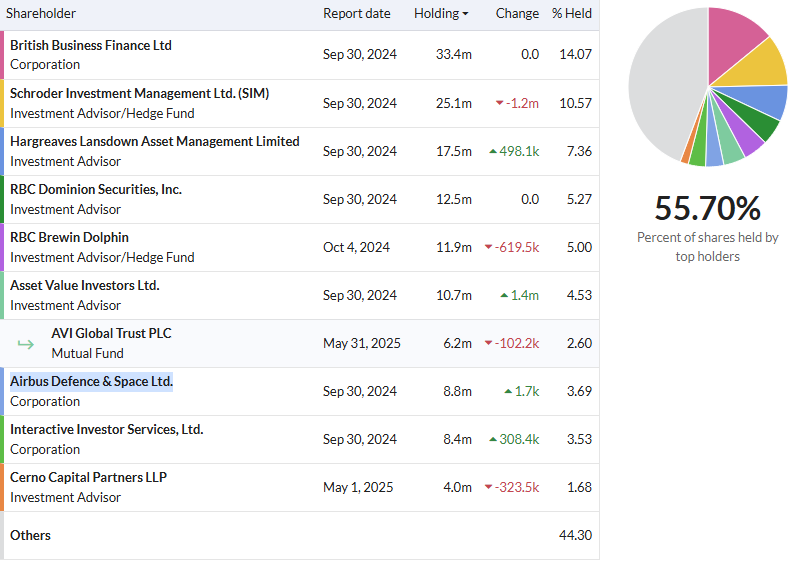Click the AVI Global Trust sub-holder arrow icon
The image size is (788, 562).
coord(26,344)
